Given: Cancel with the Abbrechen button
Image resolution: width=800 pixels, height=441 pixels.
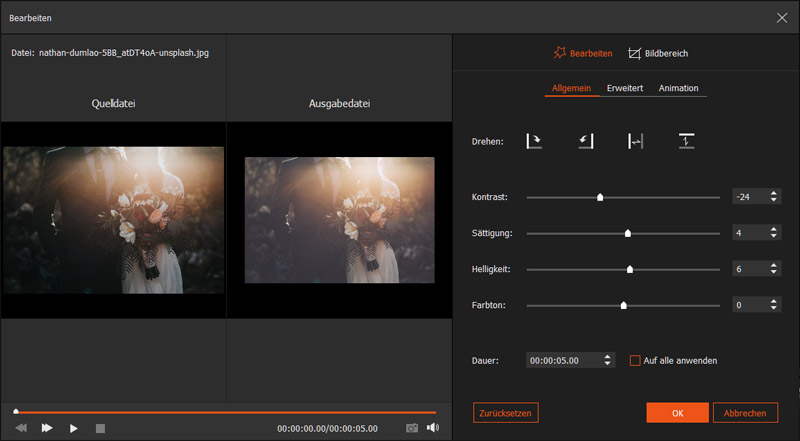Looking at the screenshot, I should 745,412.
